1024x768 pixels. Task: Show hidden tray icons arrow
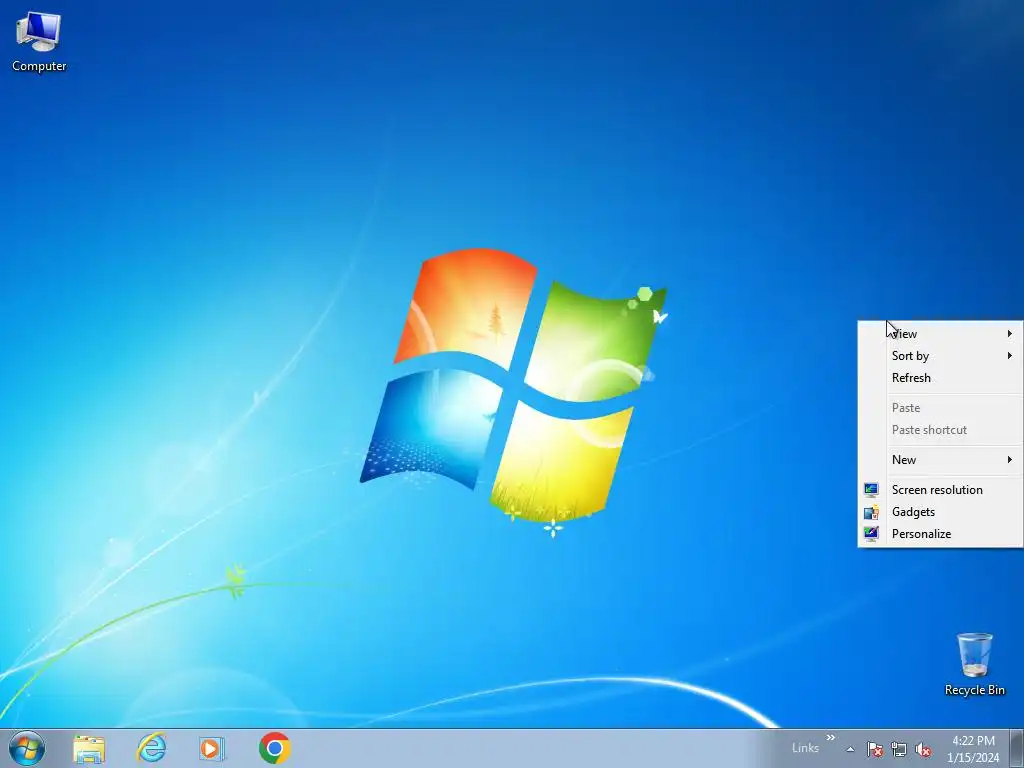click(x=850, y=749)
